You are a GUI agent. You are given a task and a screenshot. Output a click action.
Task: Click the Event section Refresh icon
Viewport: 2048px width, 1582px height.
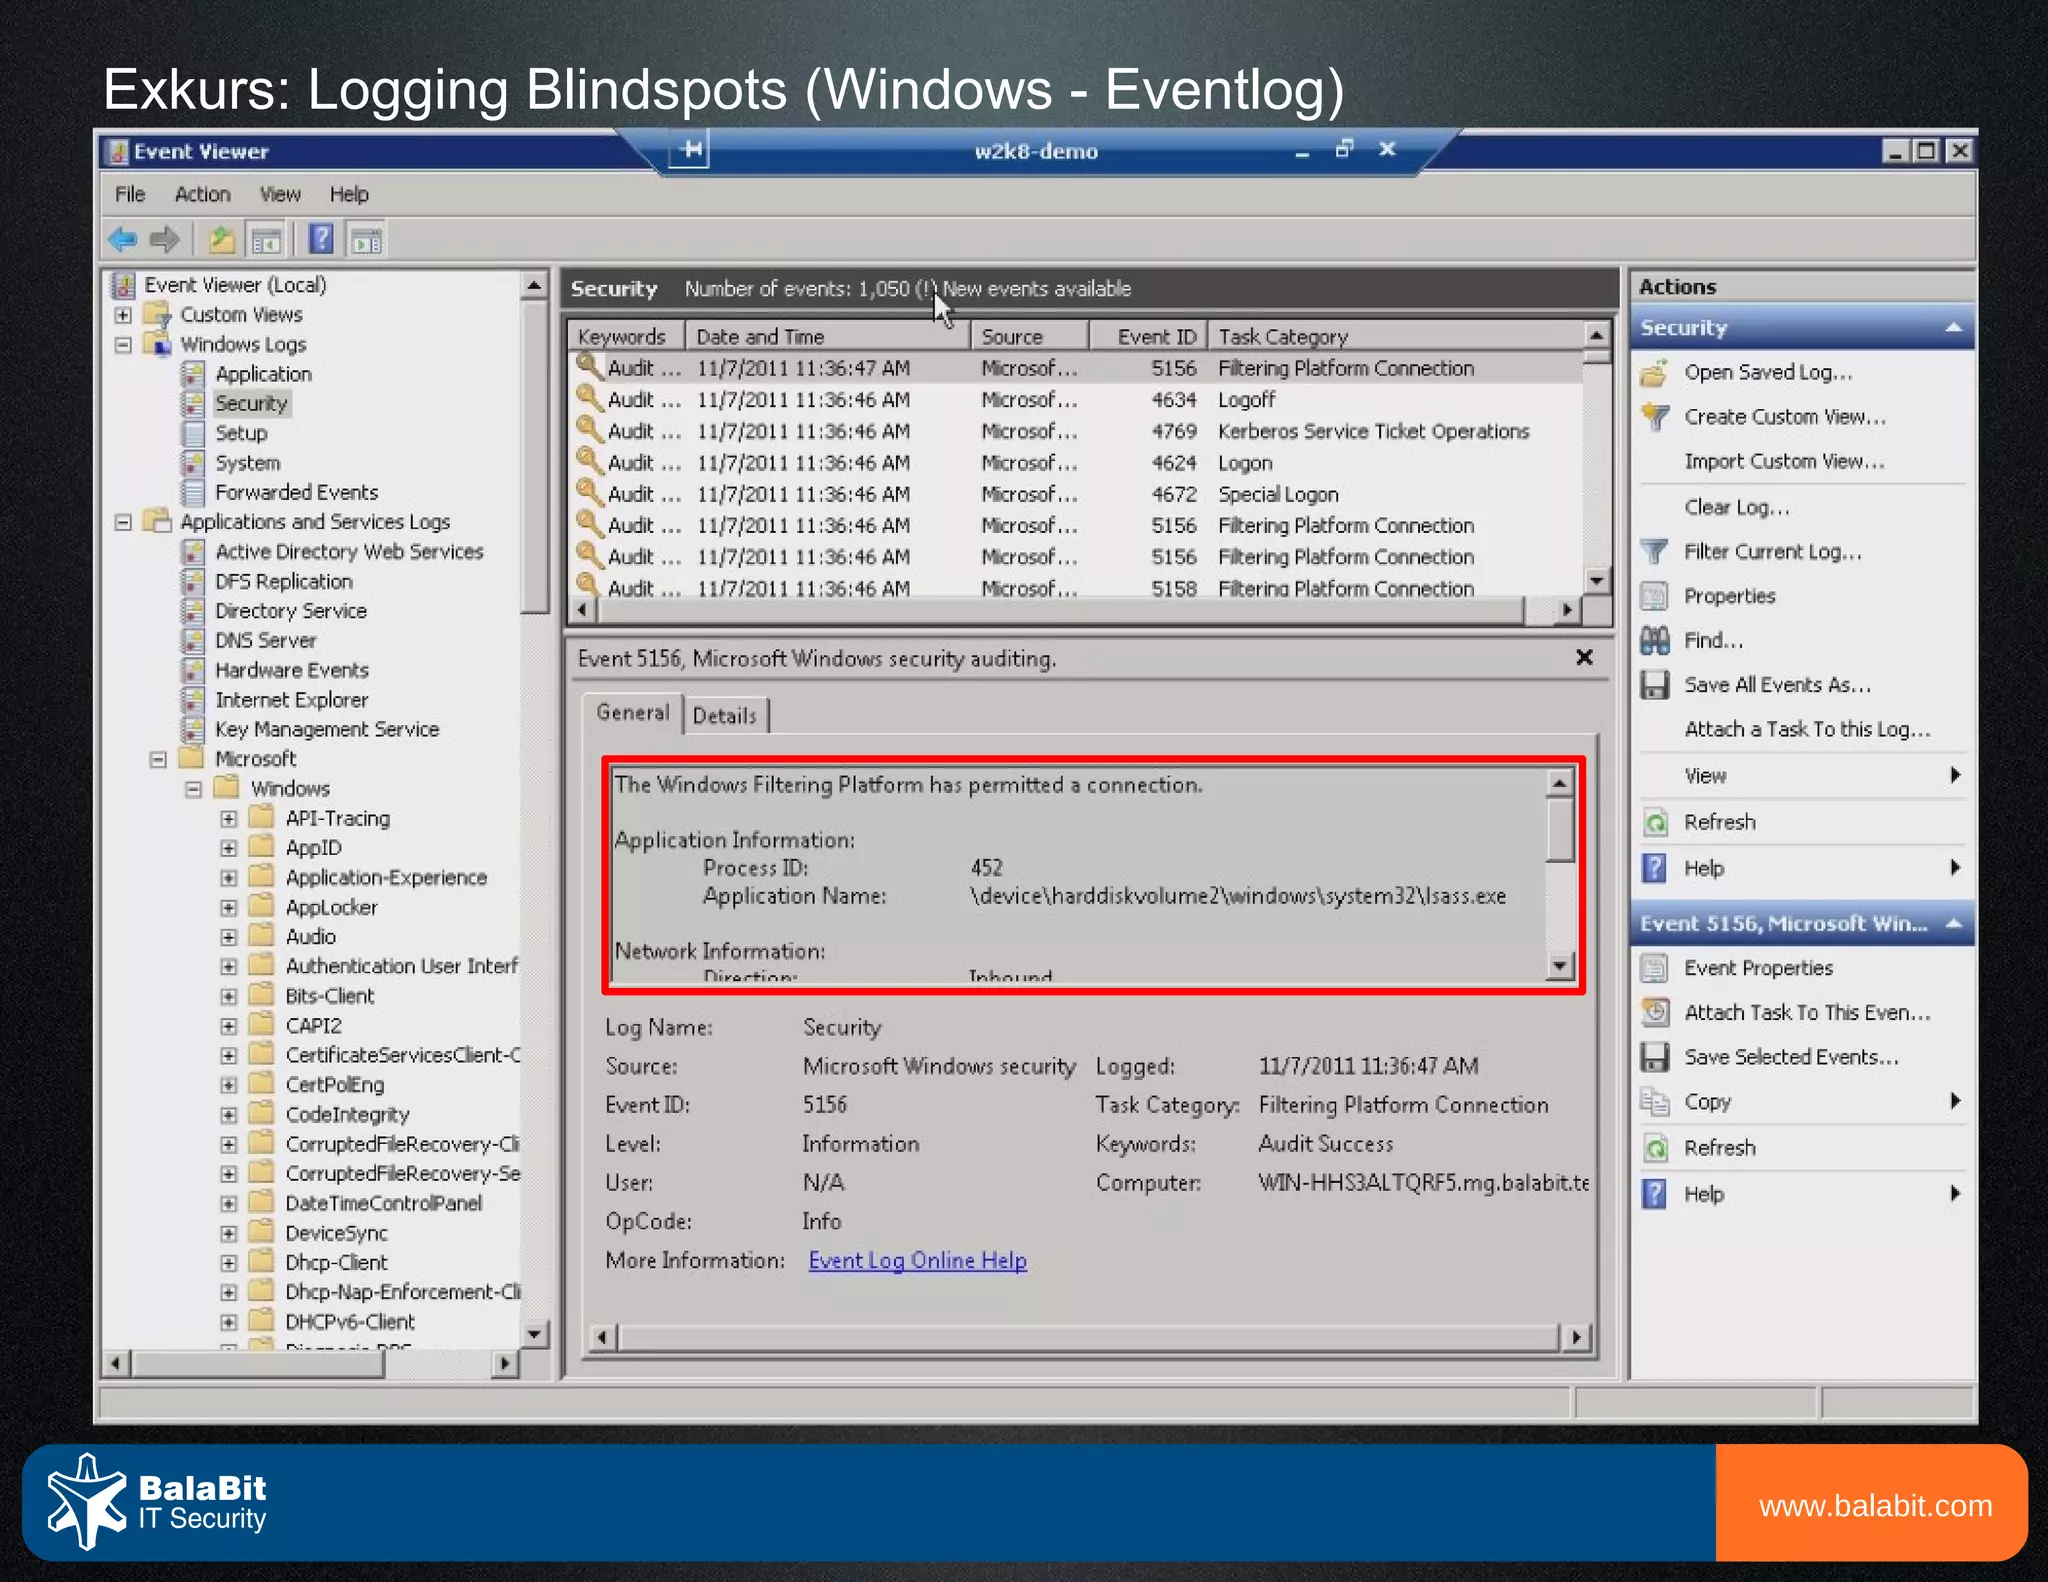pos(1656,1148)
